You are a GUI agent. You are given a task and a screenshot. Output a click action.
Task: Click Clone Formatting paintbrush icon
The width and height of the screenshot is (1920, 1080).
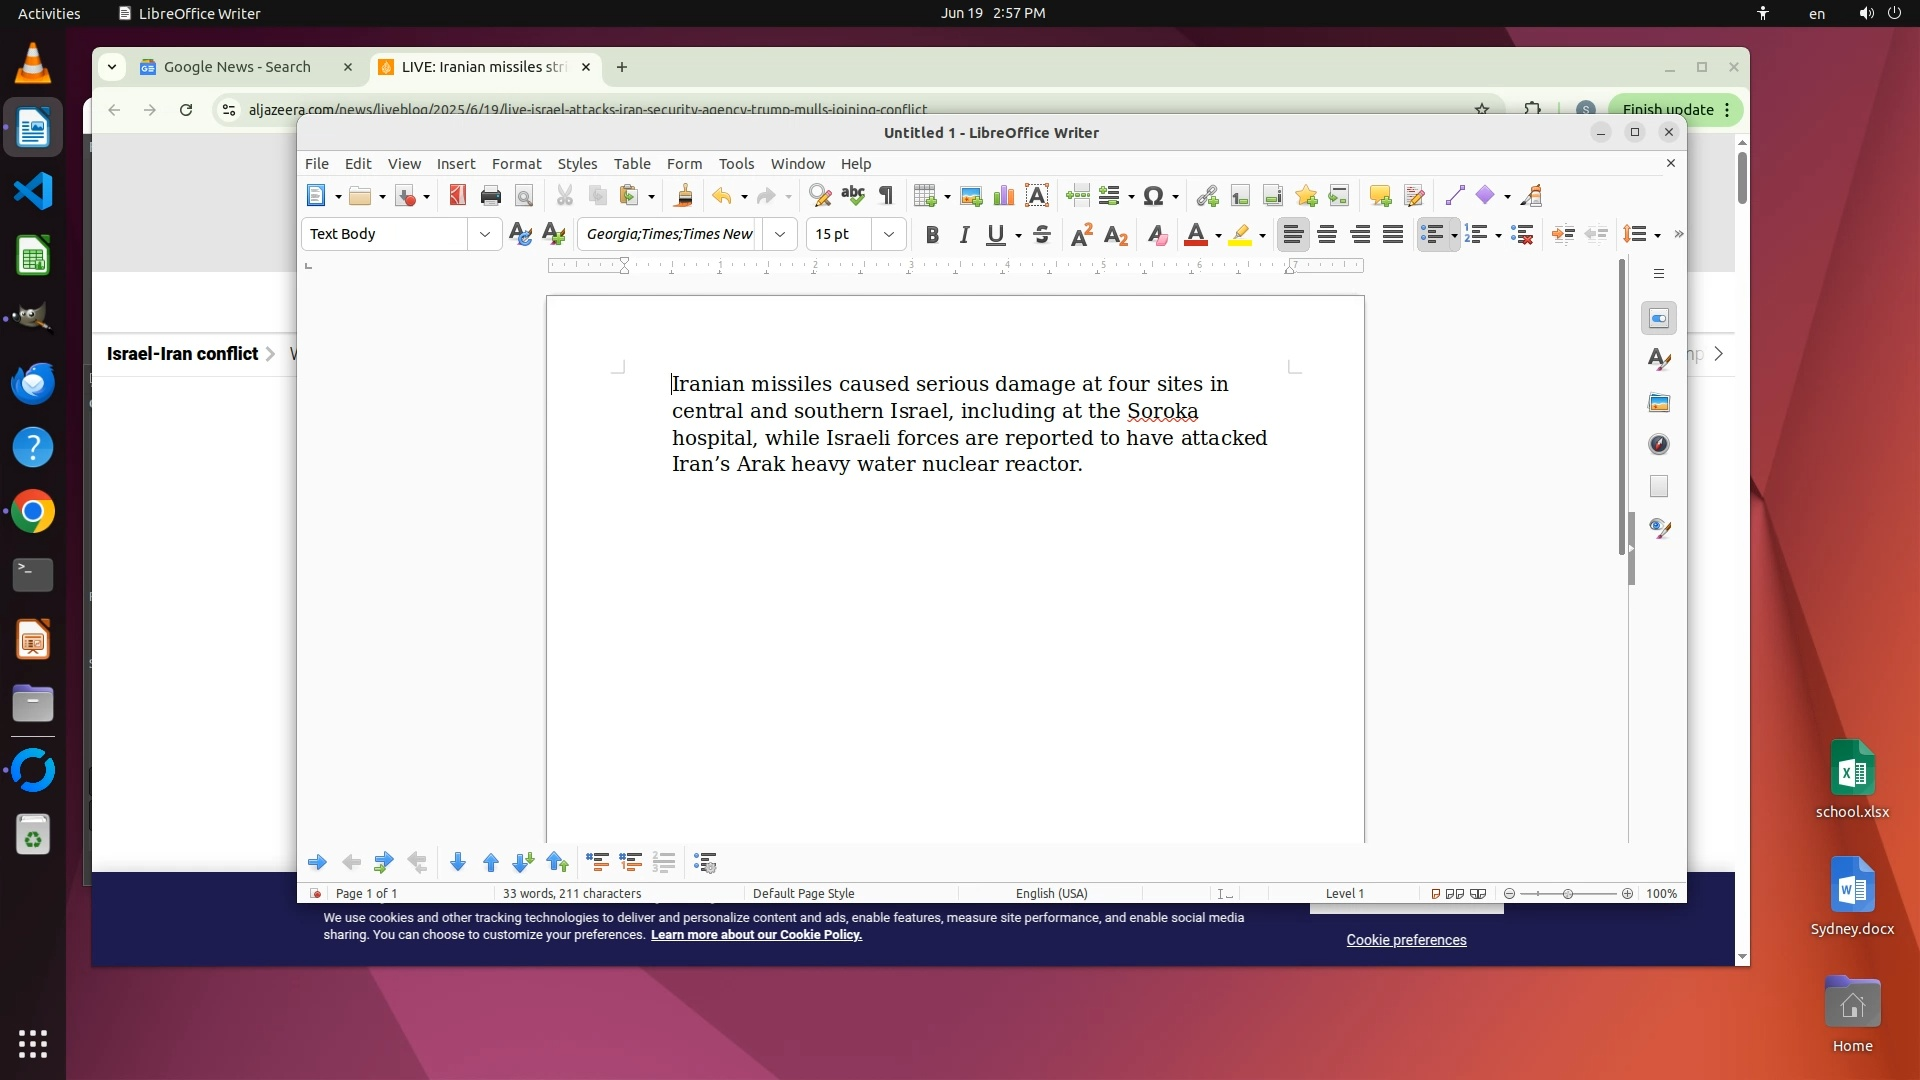[684, 196]
